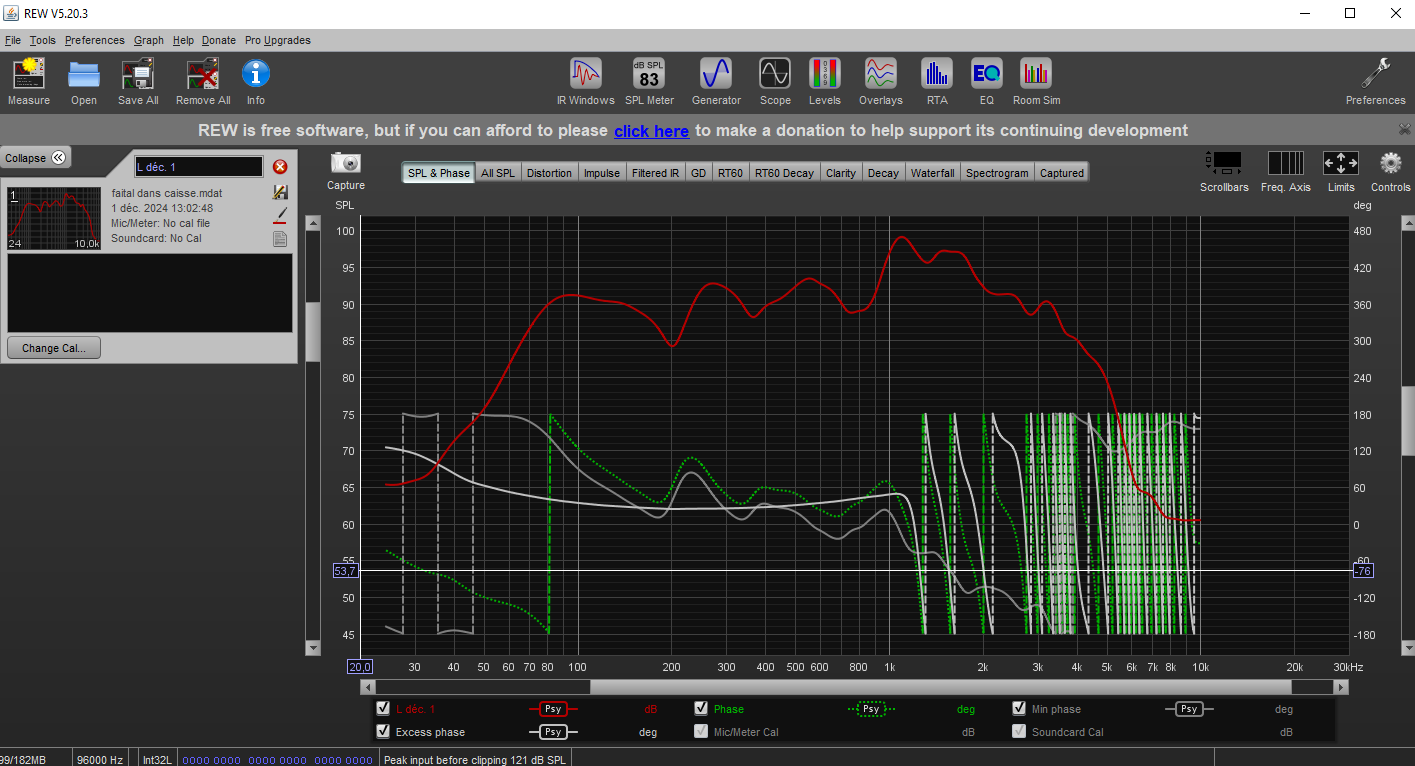Open the Scope window
The width and height of the screenshot is (1415, 766).
(x=775, y=82)
